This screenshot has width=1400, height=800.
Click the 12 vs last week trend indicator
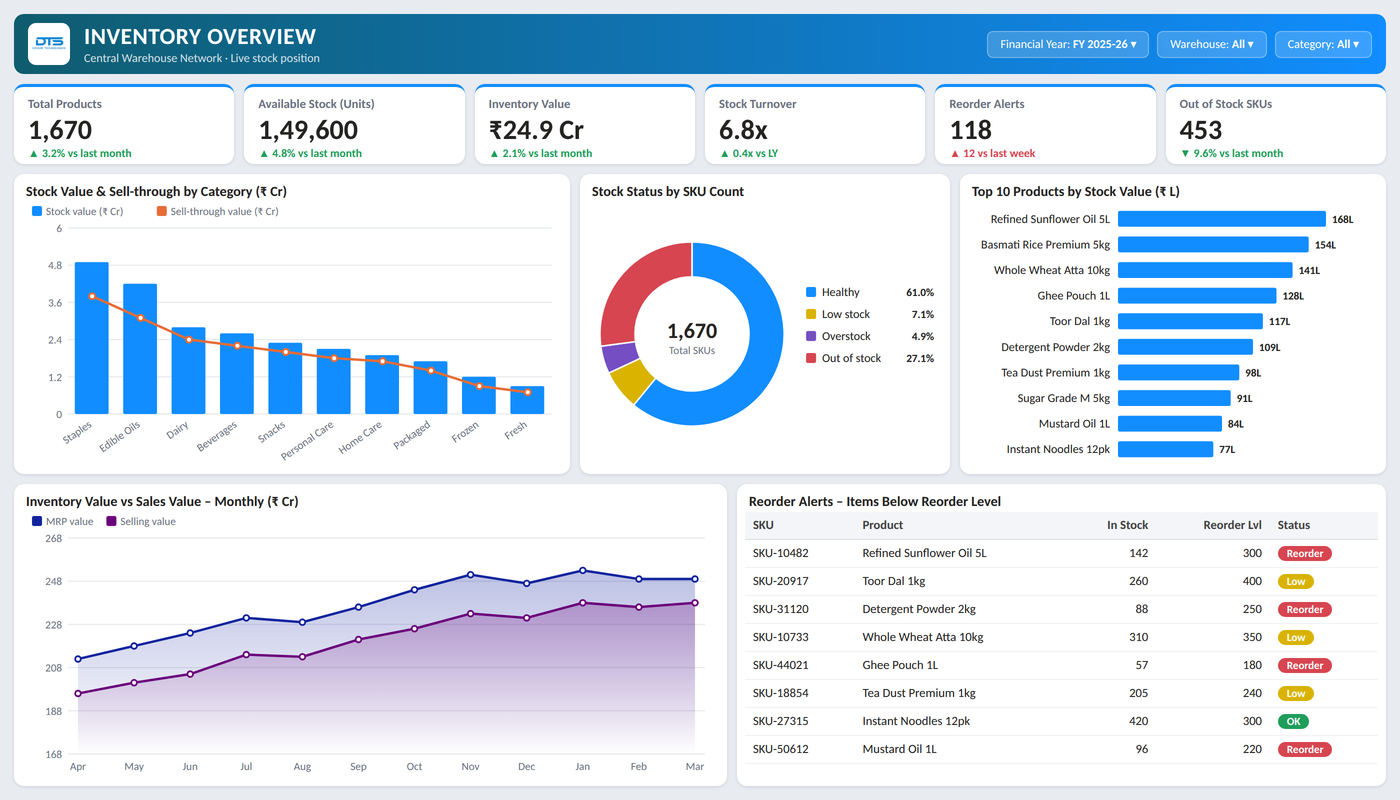coord(993,153)
